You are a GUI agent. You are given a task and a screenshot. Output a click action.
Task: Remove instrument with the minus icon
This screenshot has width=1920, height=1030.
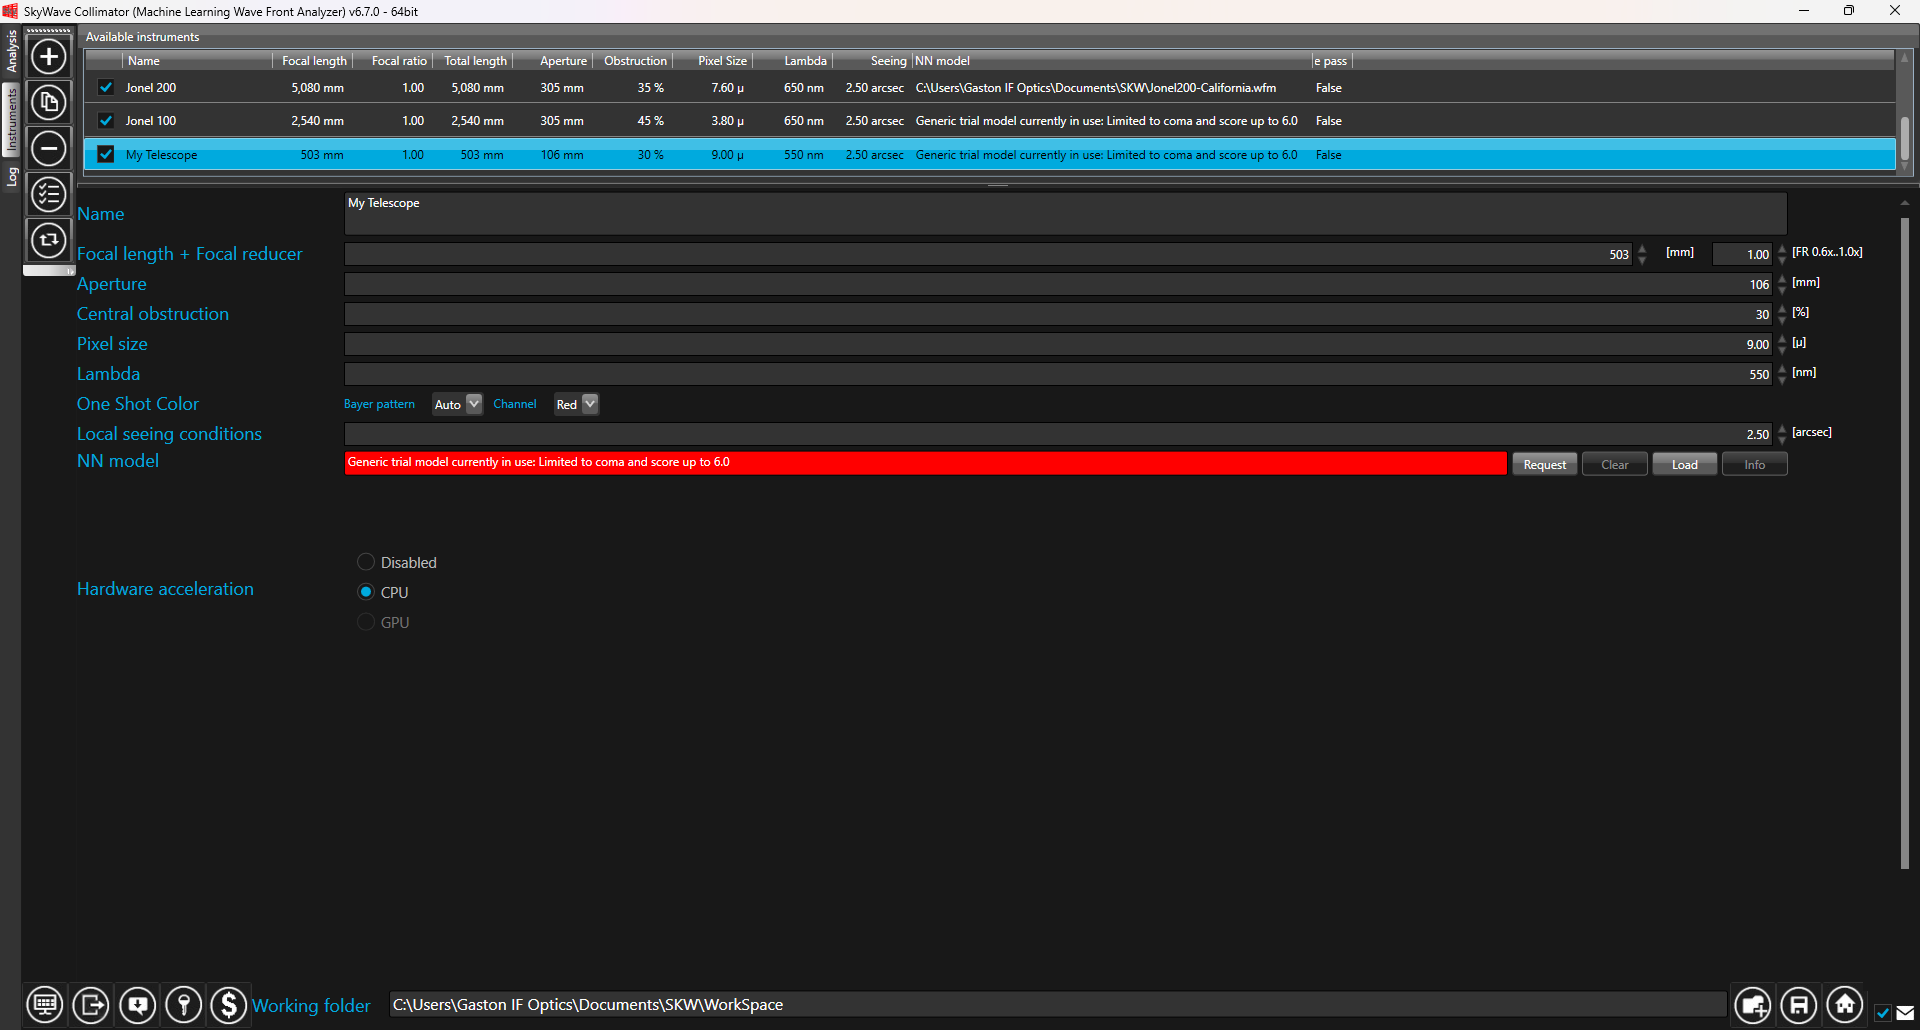point(48,148)
